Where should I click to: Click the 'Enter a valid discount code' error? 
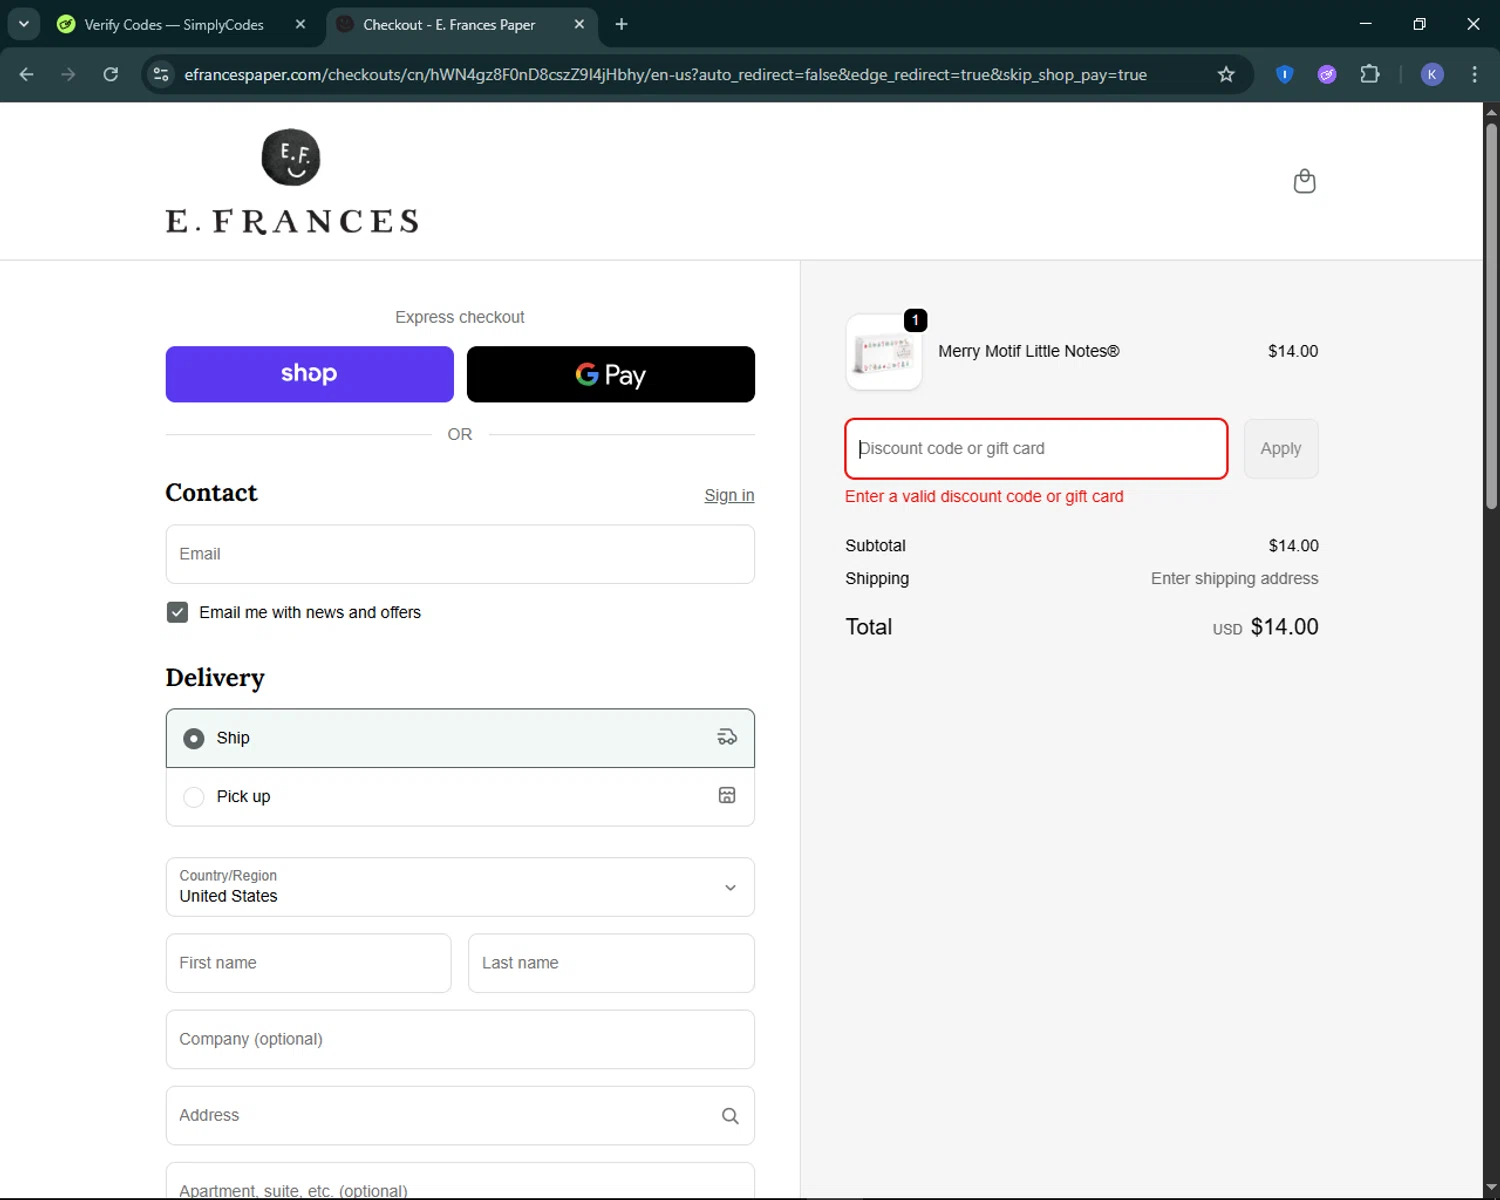coord(984,496)
